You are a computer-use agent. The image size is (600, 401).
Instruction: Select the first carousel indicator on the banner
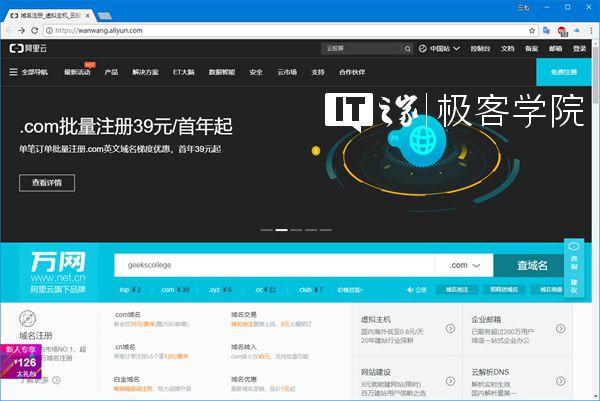267,230
